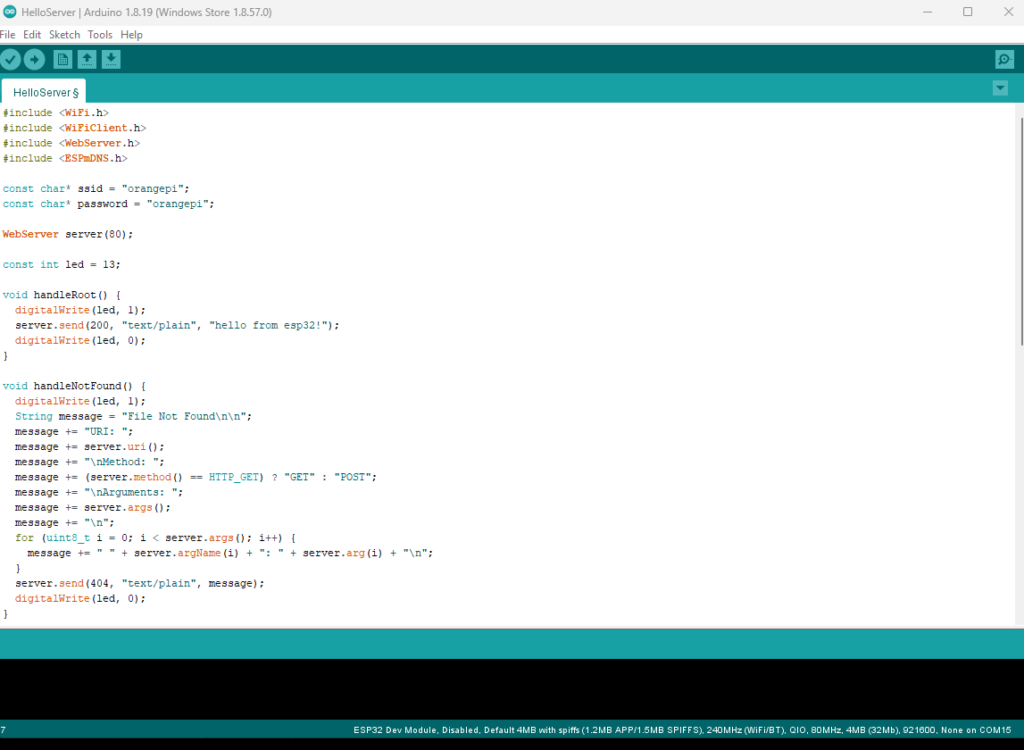This screenshot has width=1024, height=750.
Task: Click the #include <WiFiClient.h> line
Action: coord(74,127)
